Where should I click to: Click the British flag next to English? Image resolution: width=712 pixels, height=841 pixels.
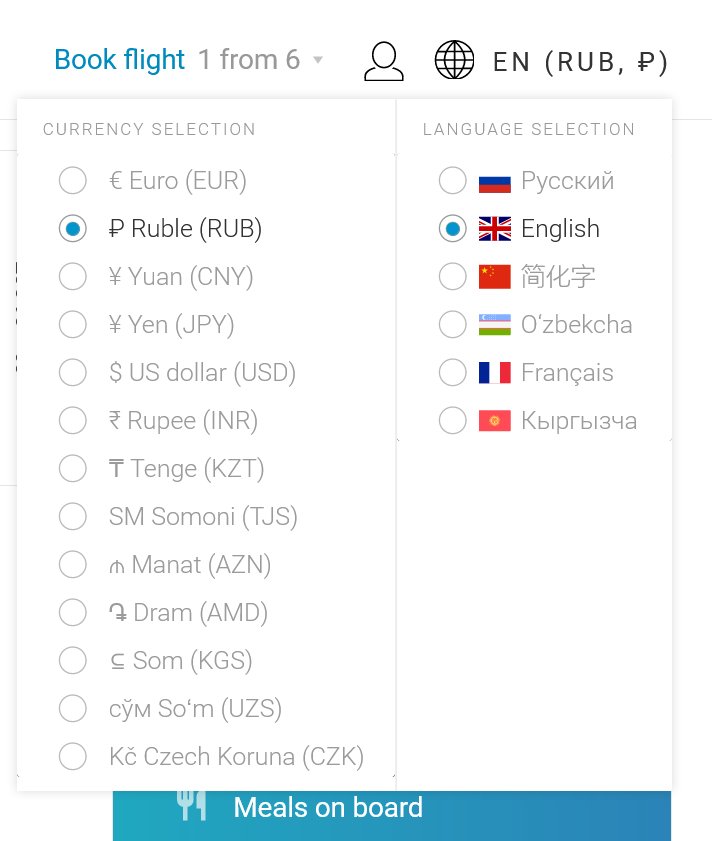pyautogui.click(x=493, y=228)
